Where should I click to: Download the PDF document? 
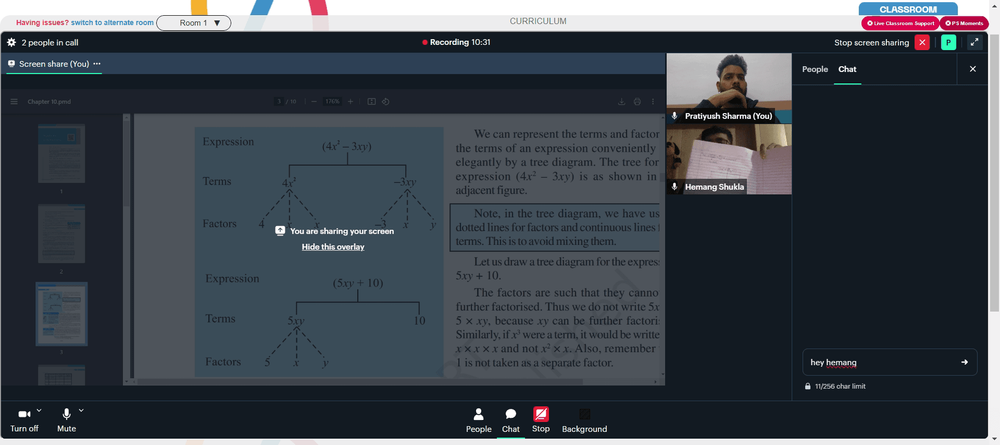tap(621, 101)
